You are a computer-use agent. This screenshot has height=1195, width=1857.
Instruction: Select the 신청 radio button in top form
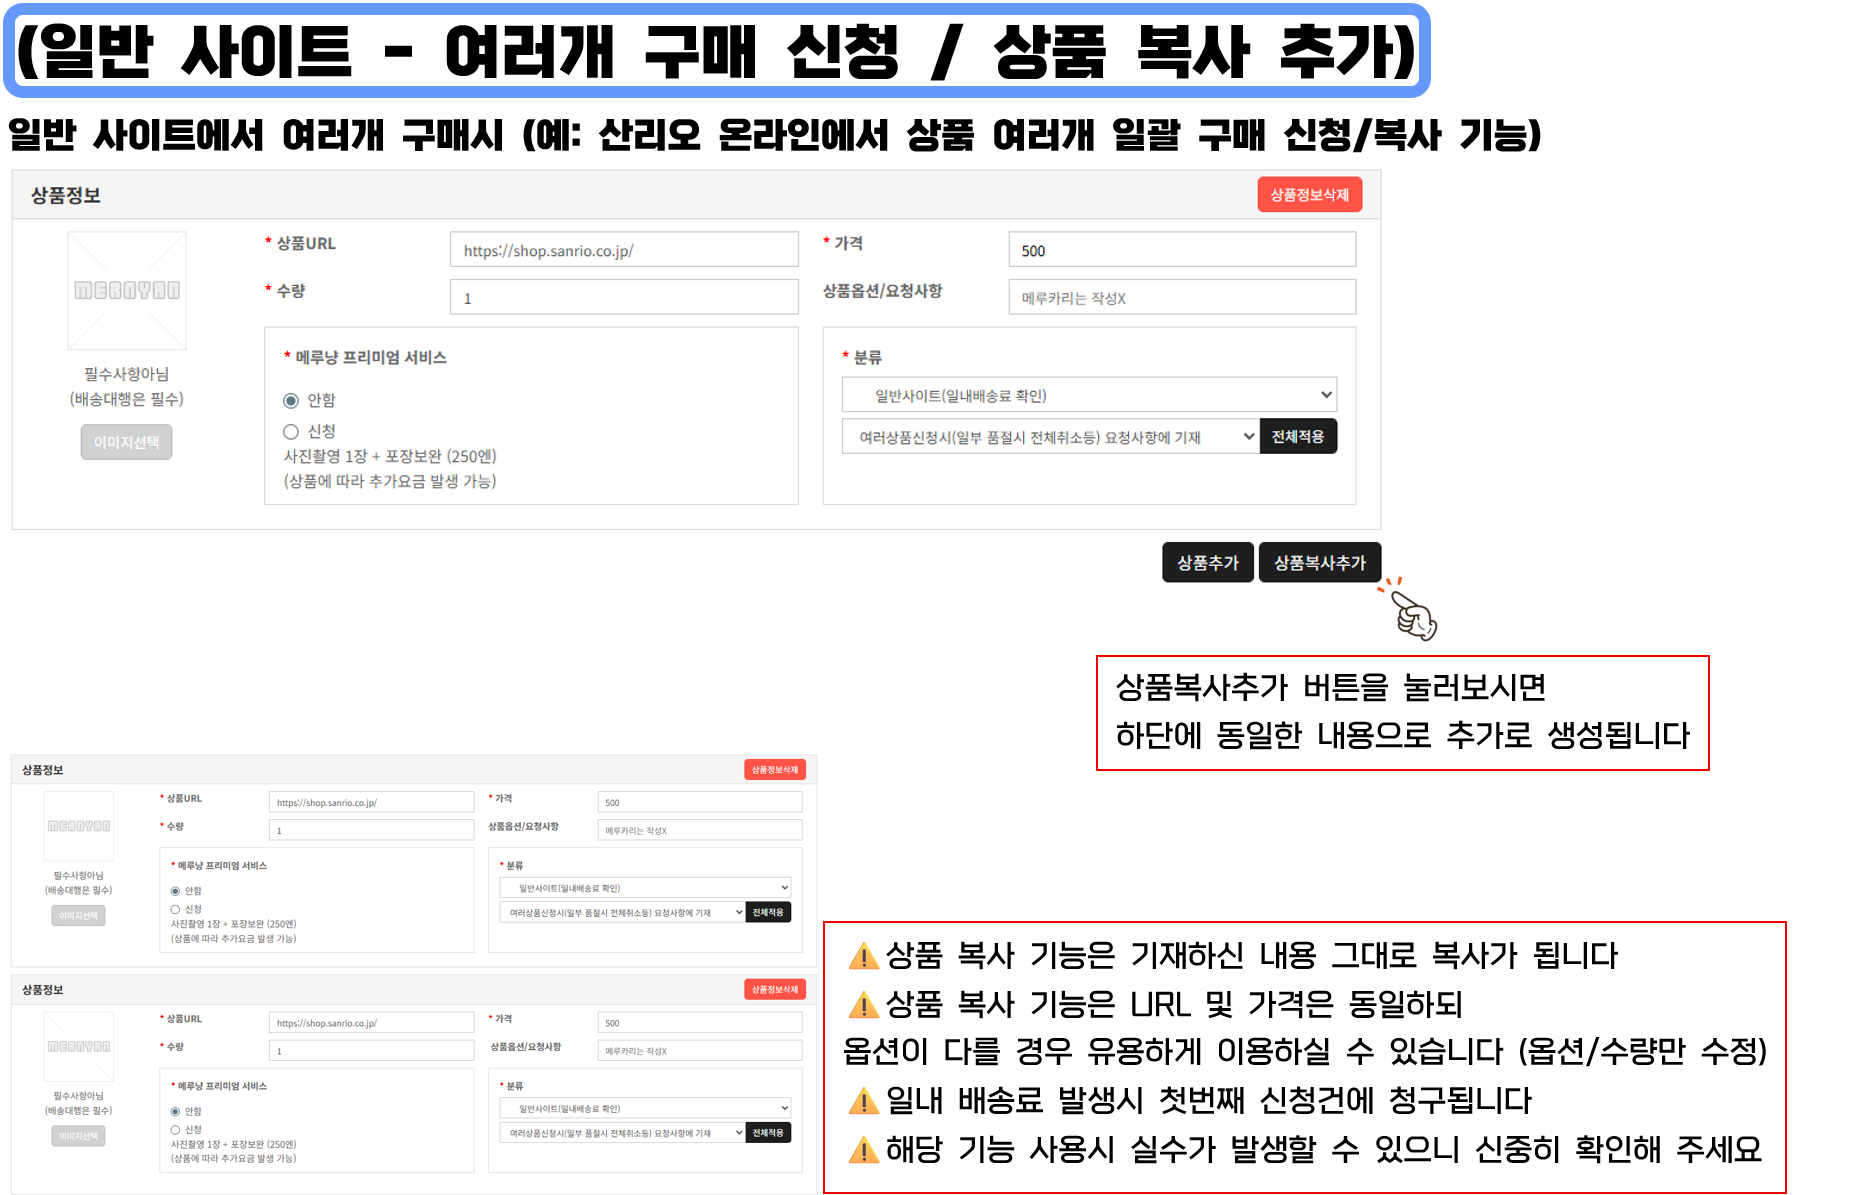coord(291,432)
